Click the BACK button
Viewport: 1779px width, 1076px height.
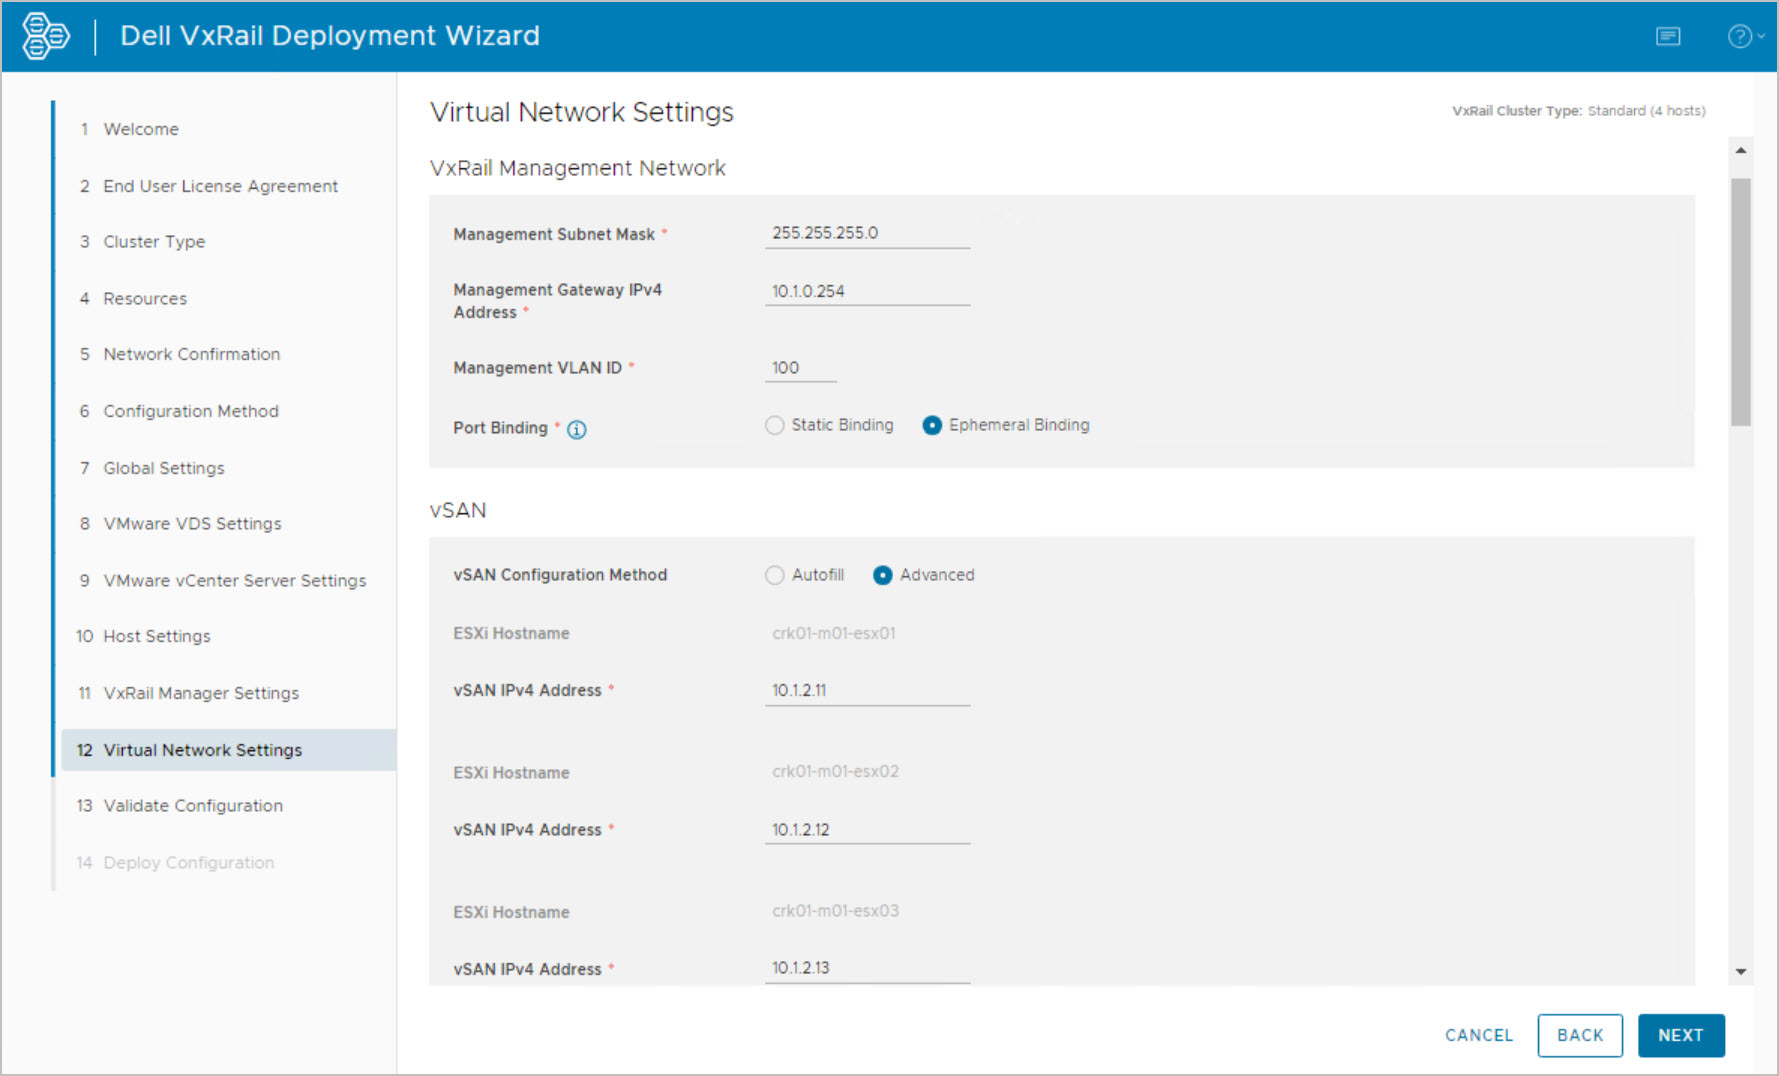1579,1035
